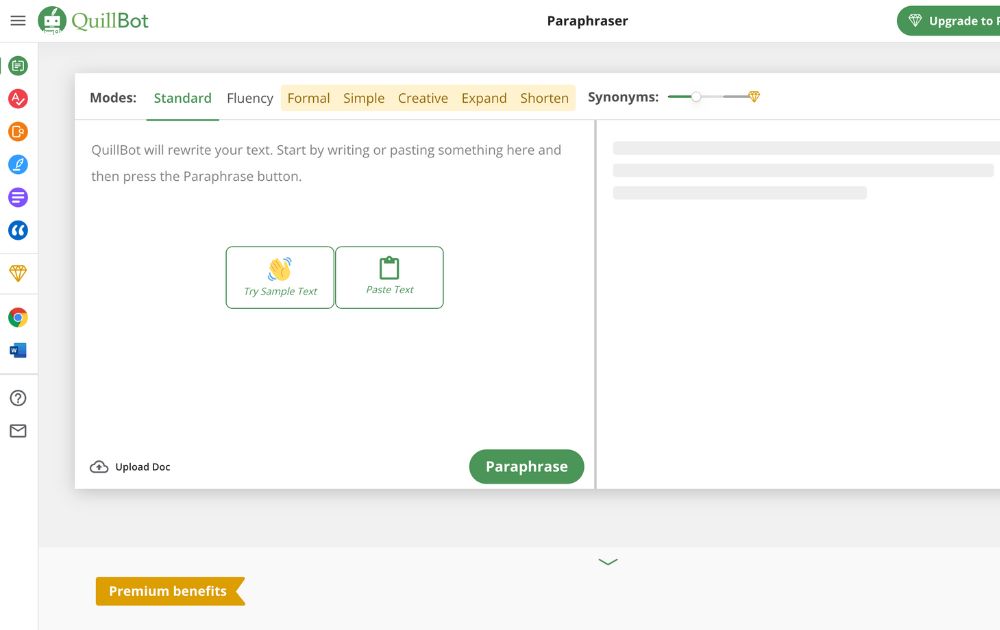Select the Formal mode tab
The image size is (1000, 630).
tap(309, 98)
